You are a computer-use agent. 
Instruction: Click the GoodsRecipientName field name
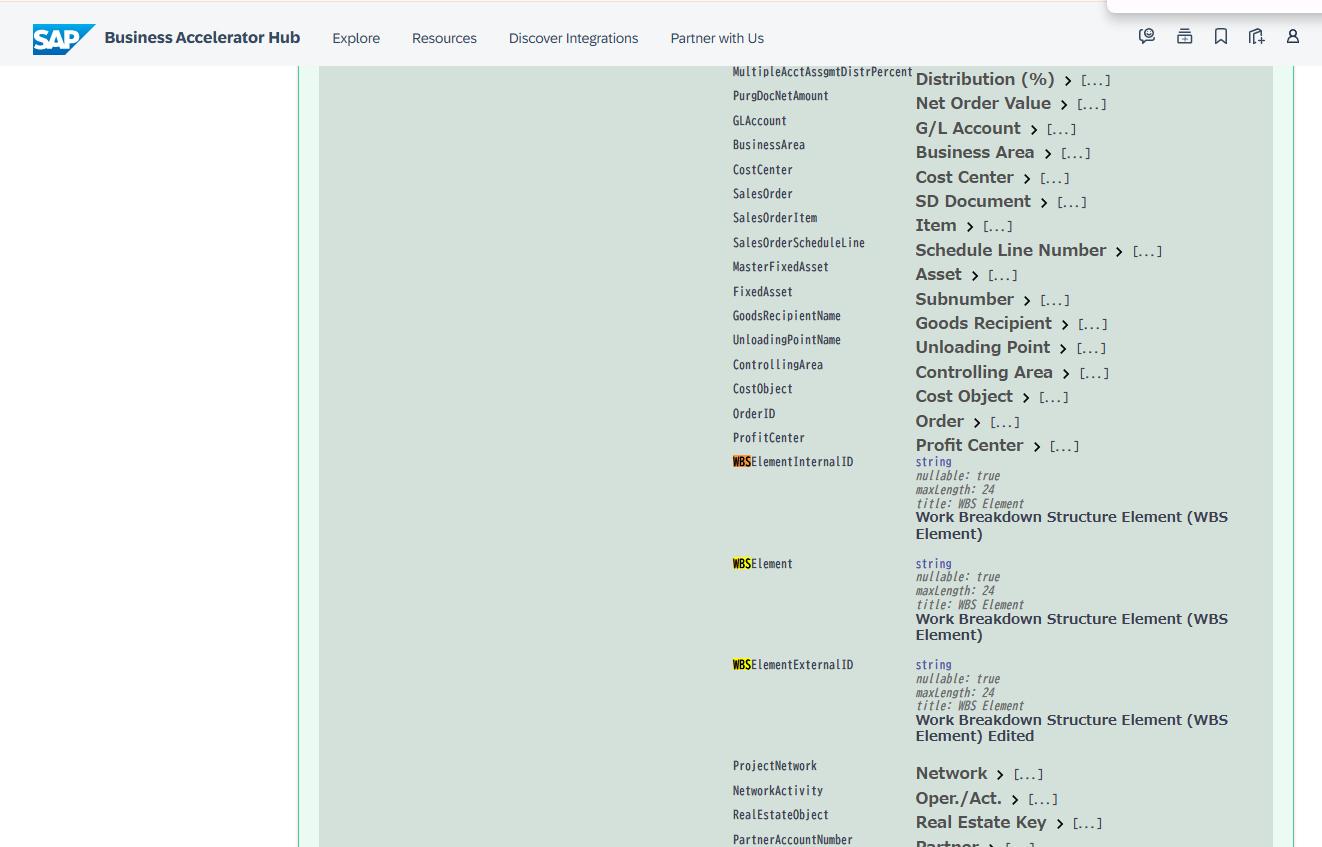coord(787,316)
